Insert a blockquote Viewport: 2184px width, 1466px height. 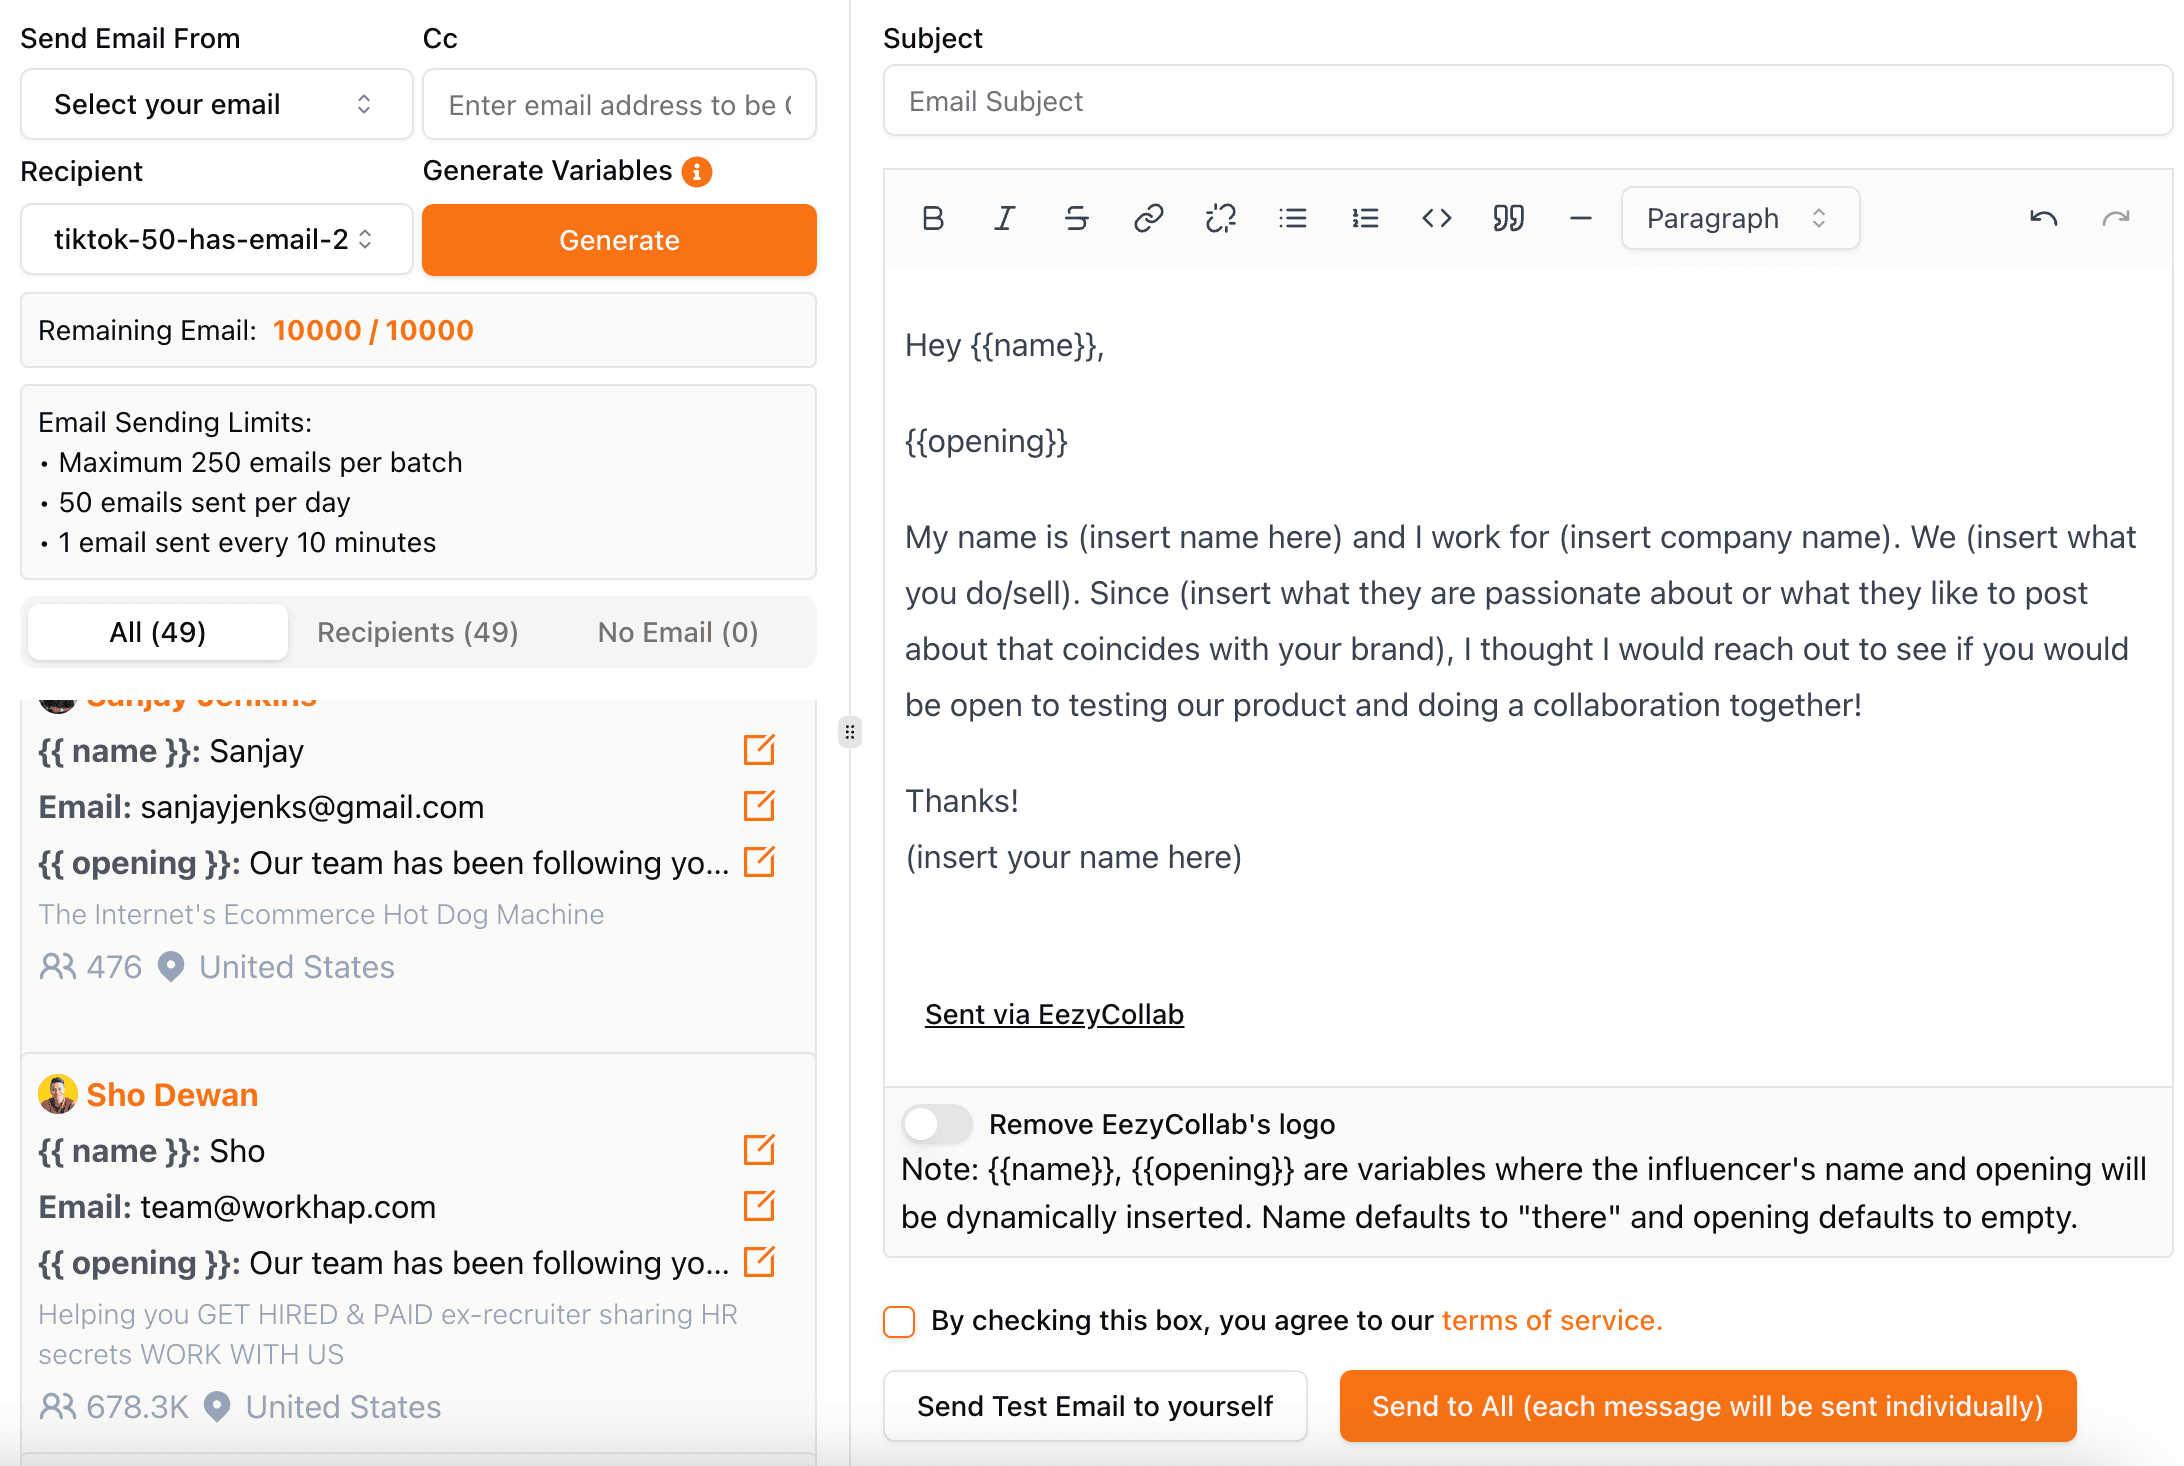click(x=1508, y=218)
